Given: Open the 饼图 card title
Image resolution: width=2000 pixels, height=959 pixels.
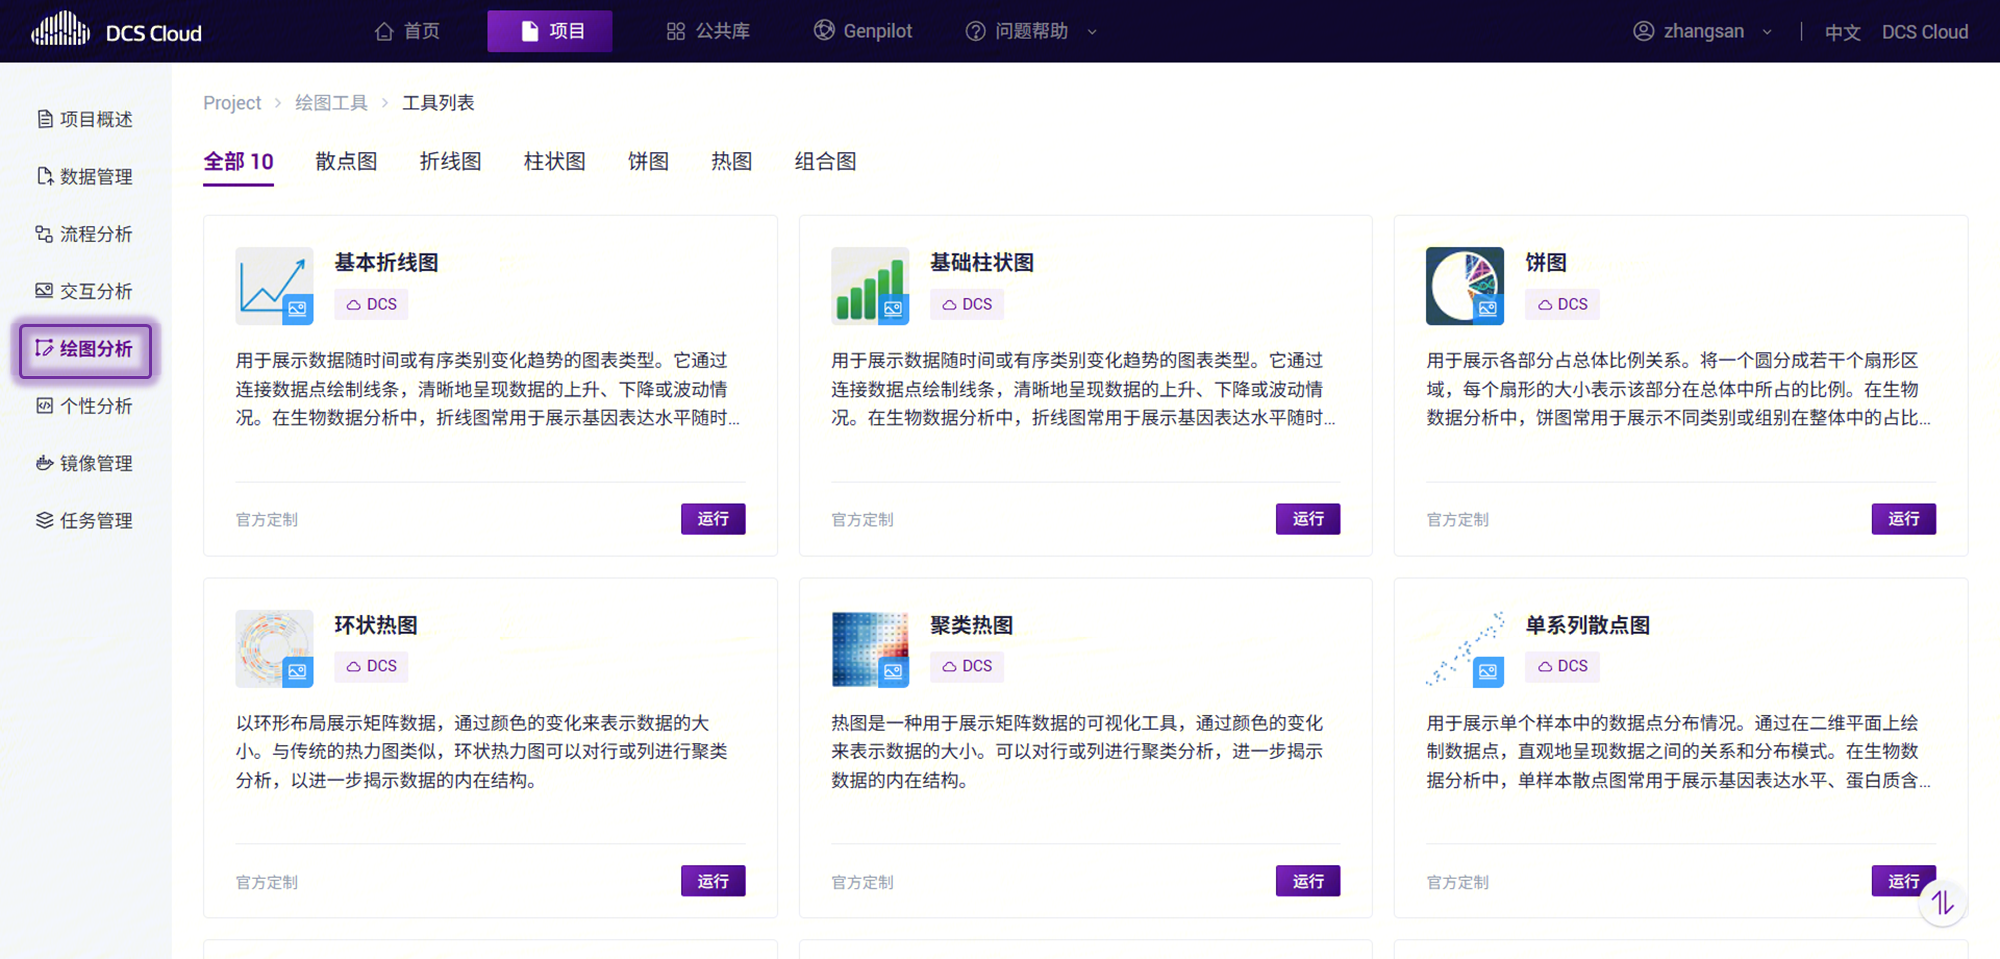Looking at the screenshot, I should click(x=1546, y=263).
